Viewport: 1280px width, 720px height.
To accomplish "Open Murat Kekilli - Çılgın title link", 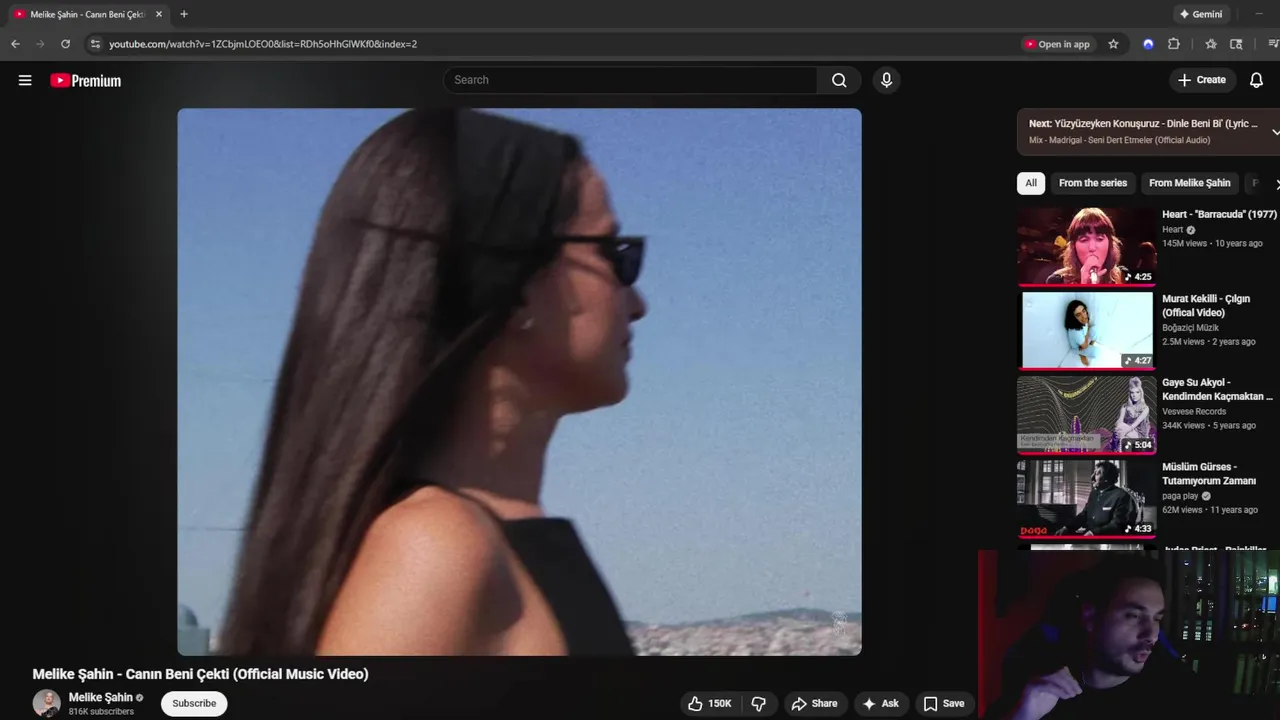I will (x=1206, y=305).
